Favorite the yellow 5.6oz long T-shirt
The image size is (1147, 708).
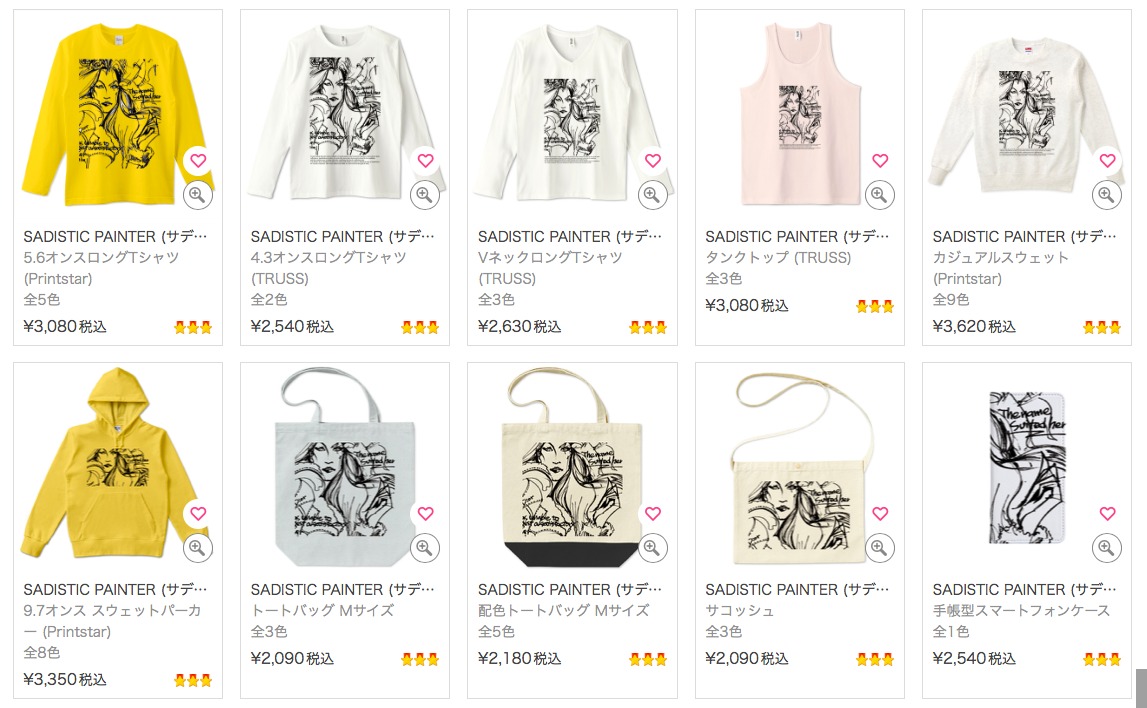[x=198, y=160]
